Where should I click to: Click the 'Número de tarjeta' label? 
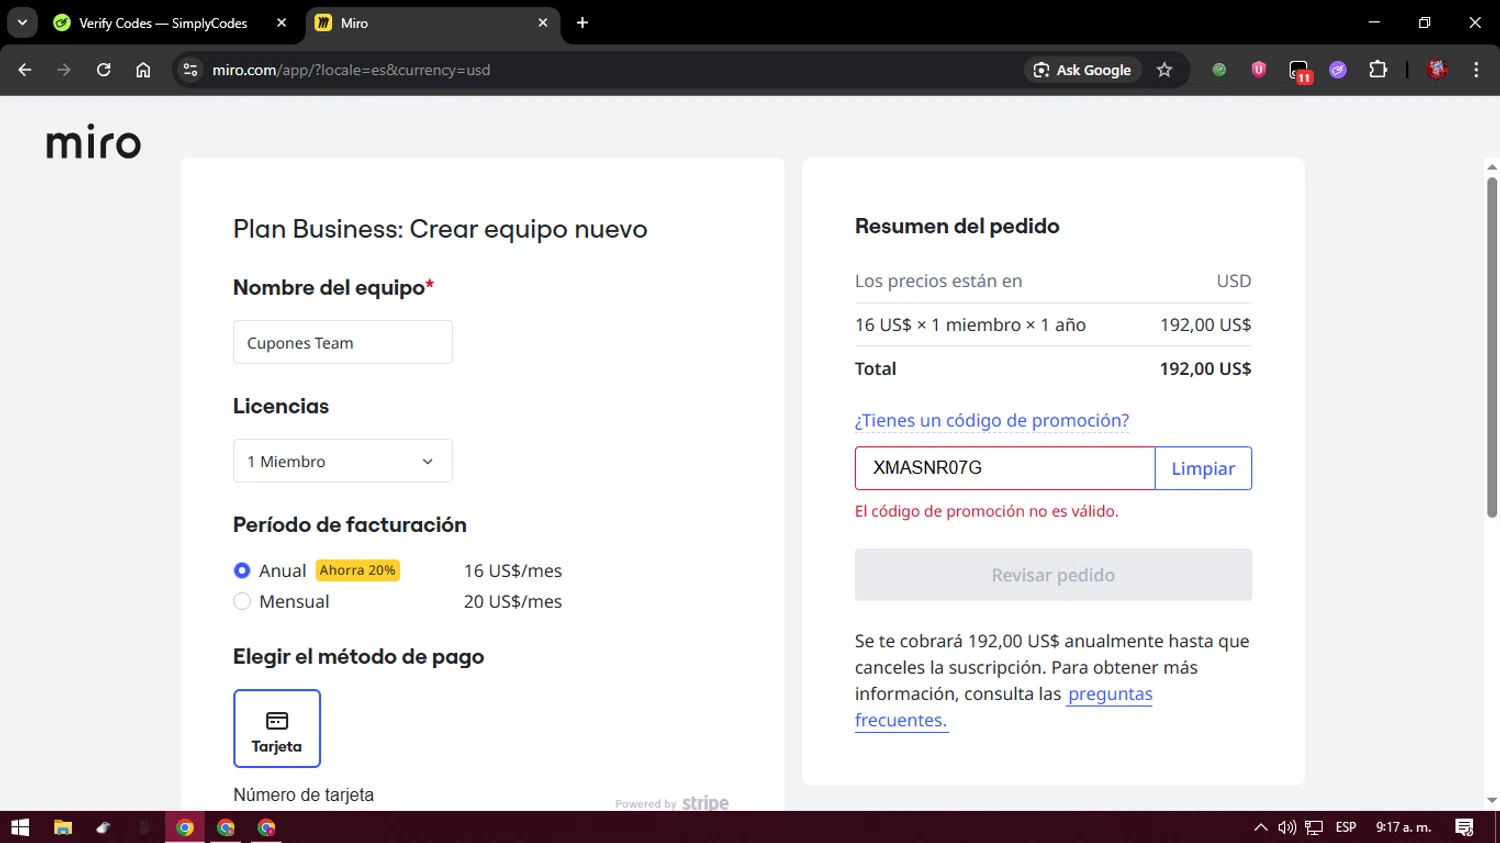303,795
